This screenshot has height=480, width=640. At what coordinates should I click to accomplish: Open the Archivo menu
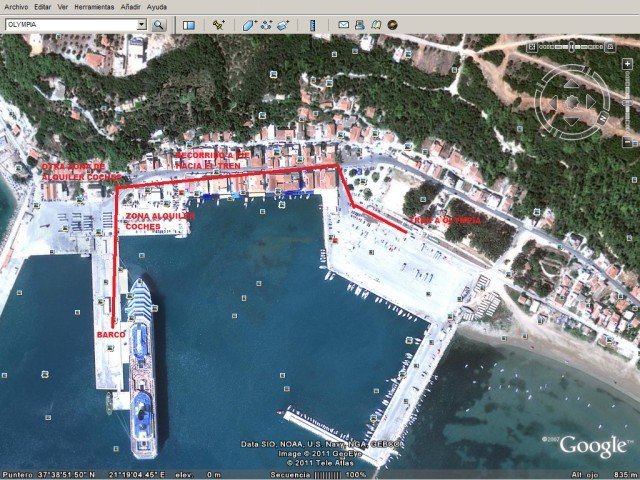pyautogui.click(x=15, y=7)
